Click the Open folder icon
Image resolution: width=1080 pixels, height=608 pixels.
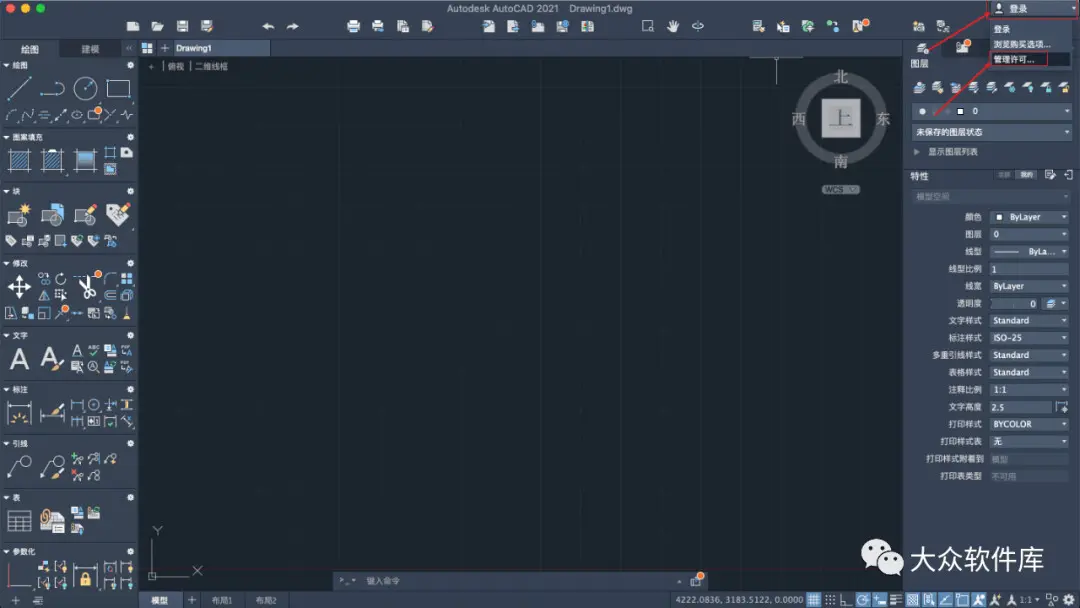tap(158, 27)
